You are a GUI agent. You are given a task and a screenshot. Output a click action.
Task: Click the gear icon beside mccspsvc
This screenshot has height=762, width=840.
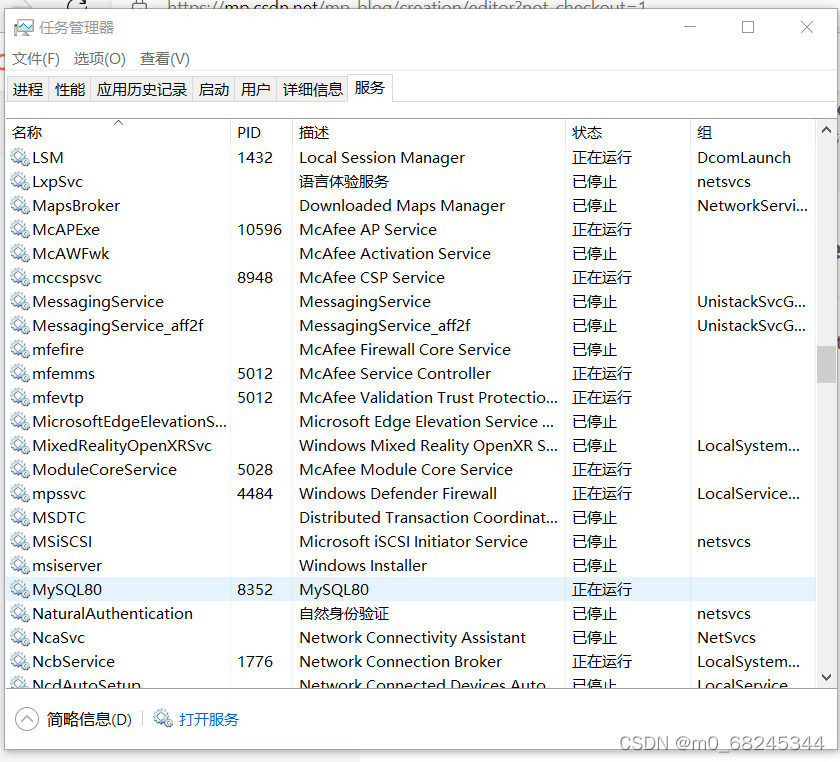click(x=20, y=278)
